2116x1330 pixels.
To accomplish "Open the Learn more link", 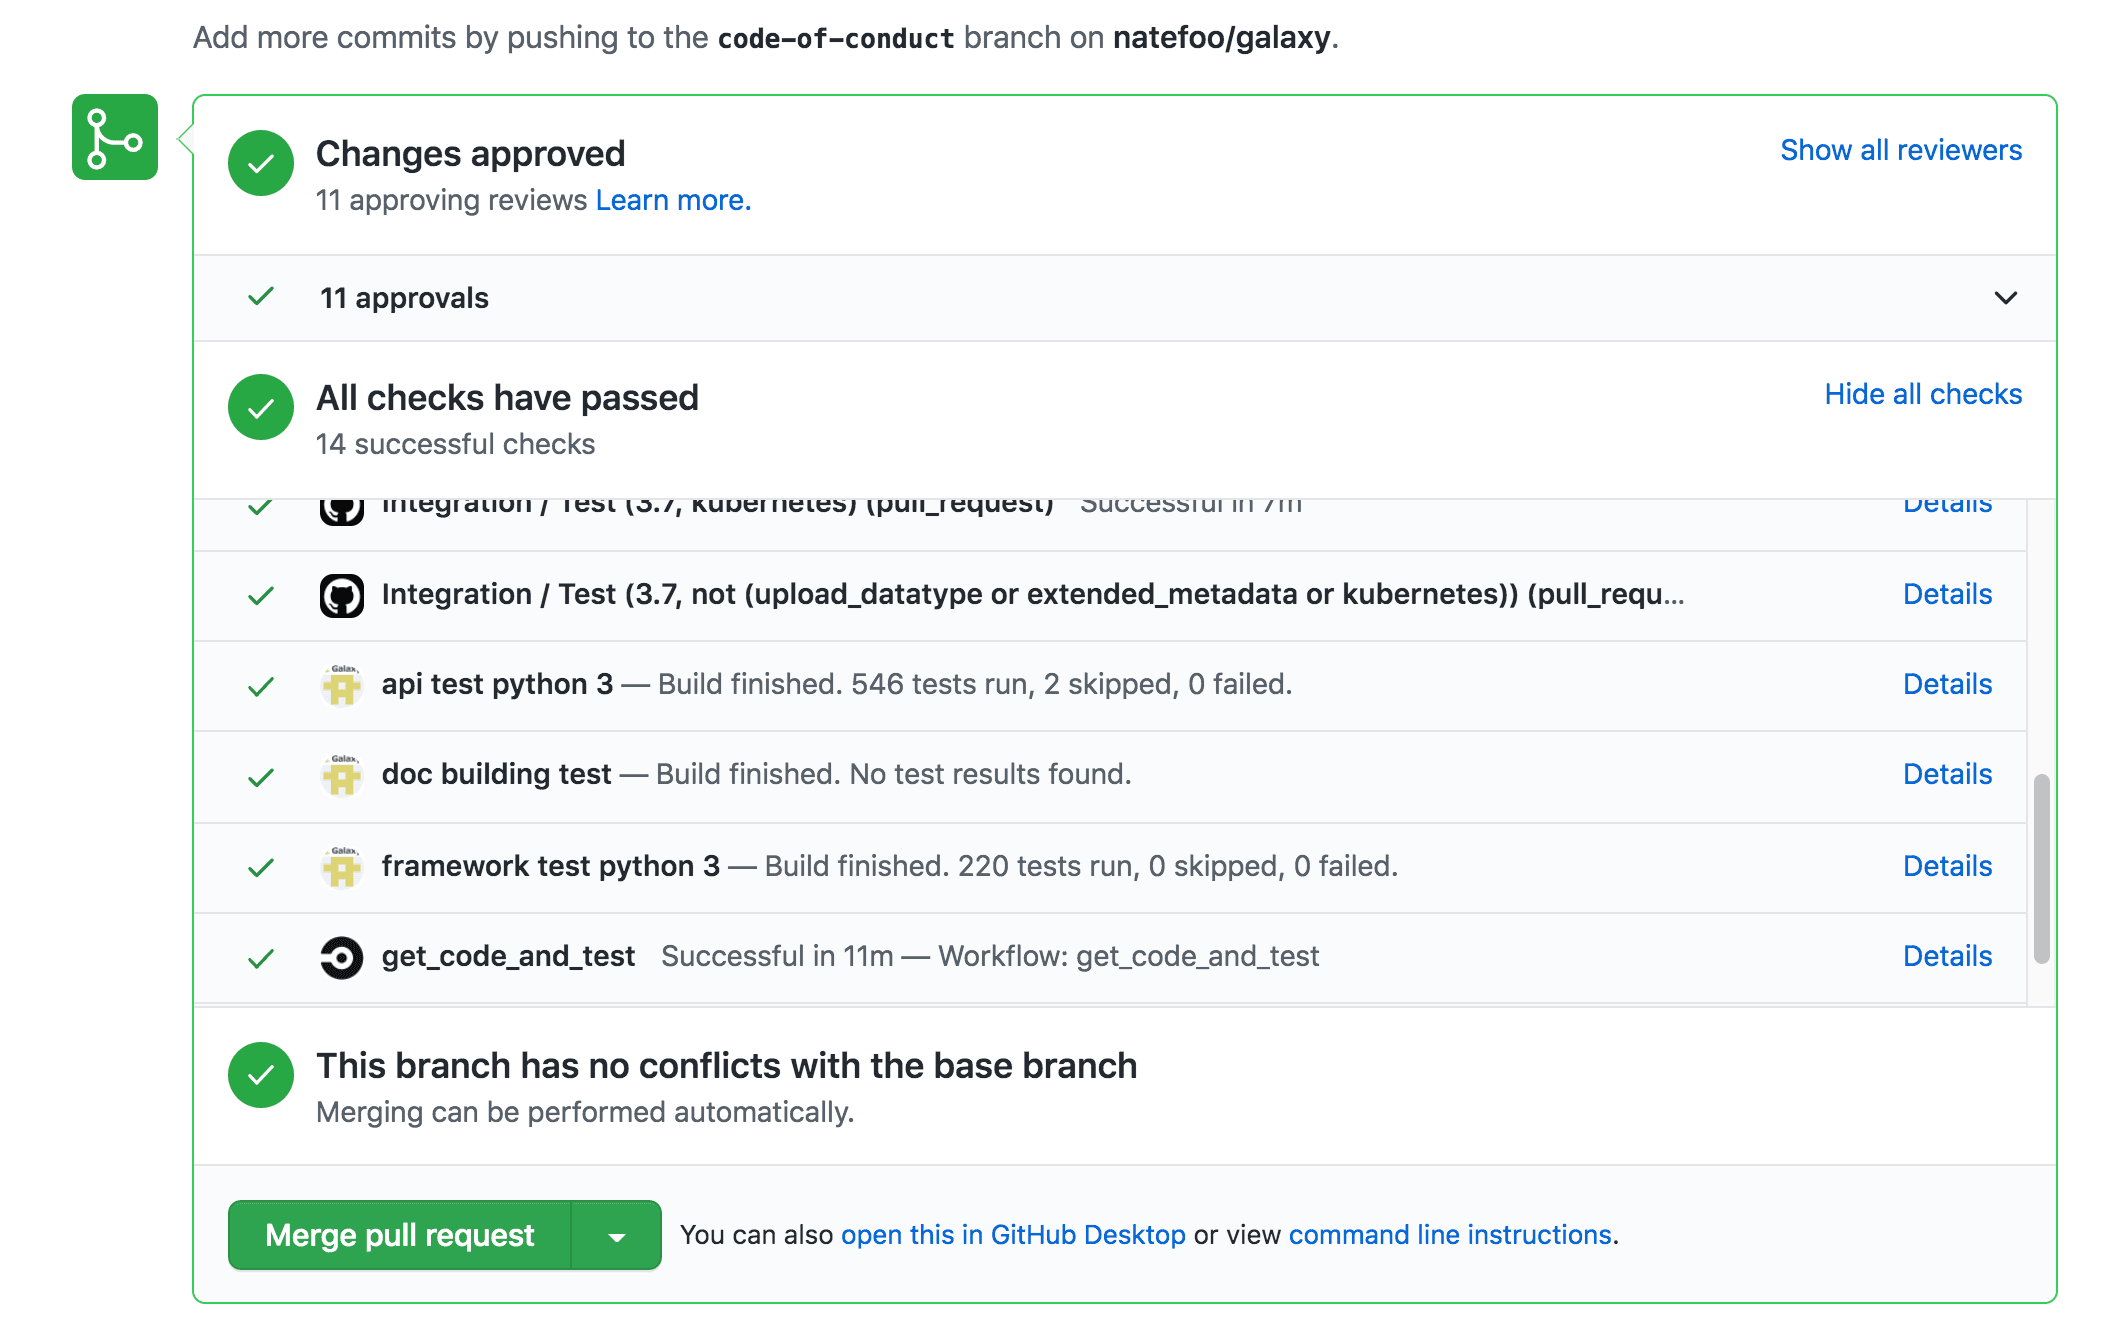I will point(673,200).
